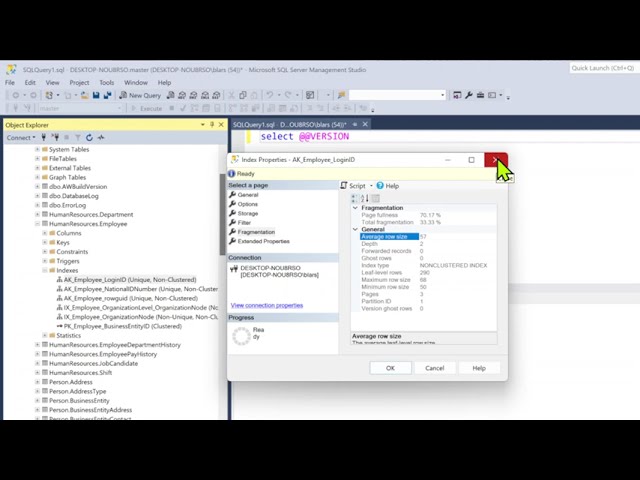Image resolution: width=640 pixels, height=480 pixels.
Task: Click the Categorized view icon in property grid
Action: [354, 198]
